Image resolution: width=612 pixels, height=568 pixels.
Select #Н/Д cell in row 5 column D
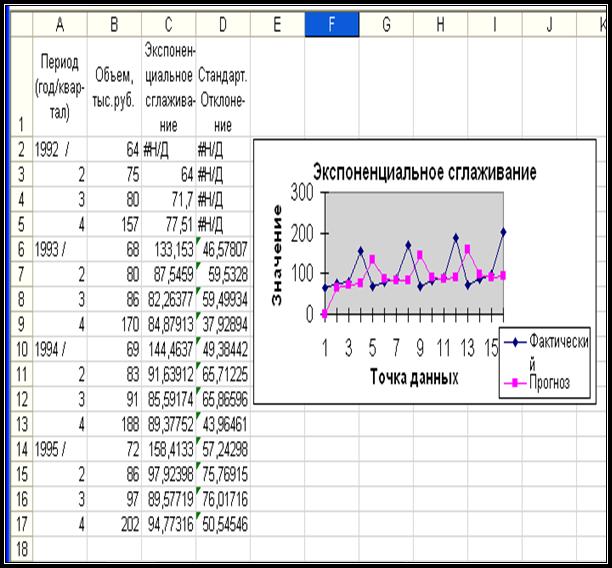coord(223,224)
